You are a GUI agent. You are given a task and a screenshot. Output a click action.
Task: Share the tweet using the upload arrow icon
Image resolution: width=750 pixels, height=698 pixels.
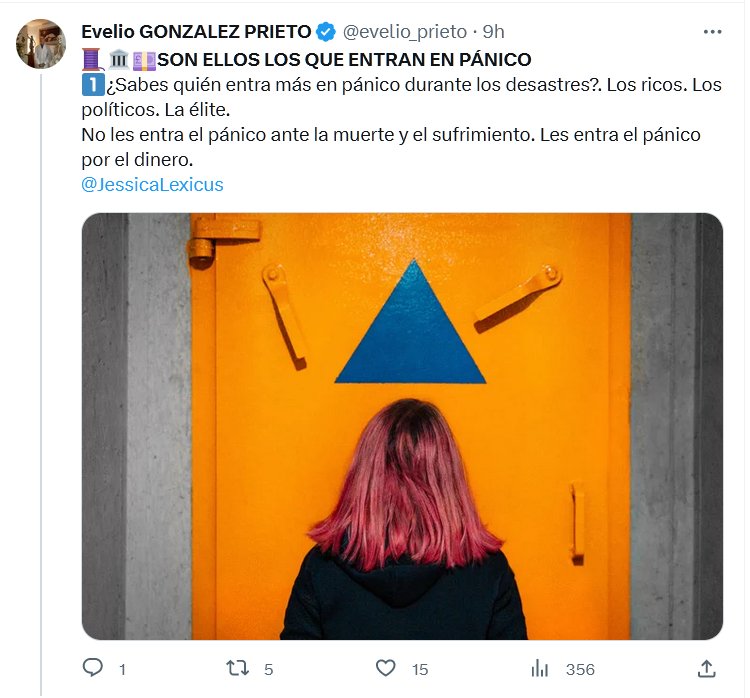tap(706, 668)
